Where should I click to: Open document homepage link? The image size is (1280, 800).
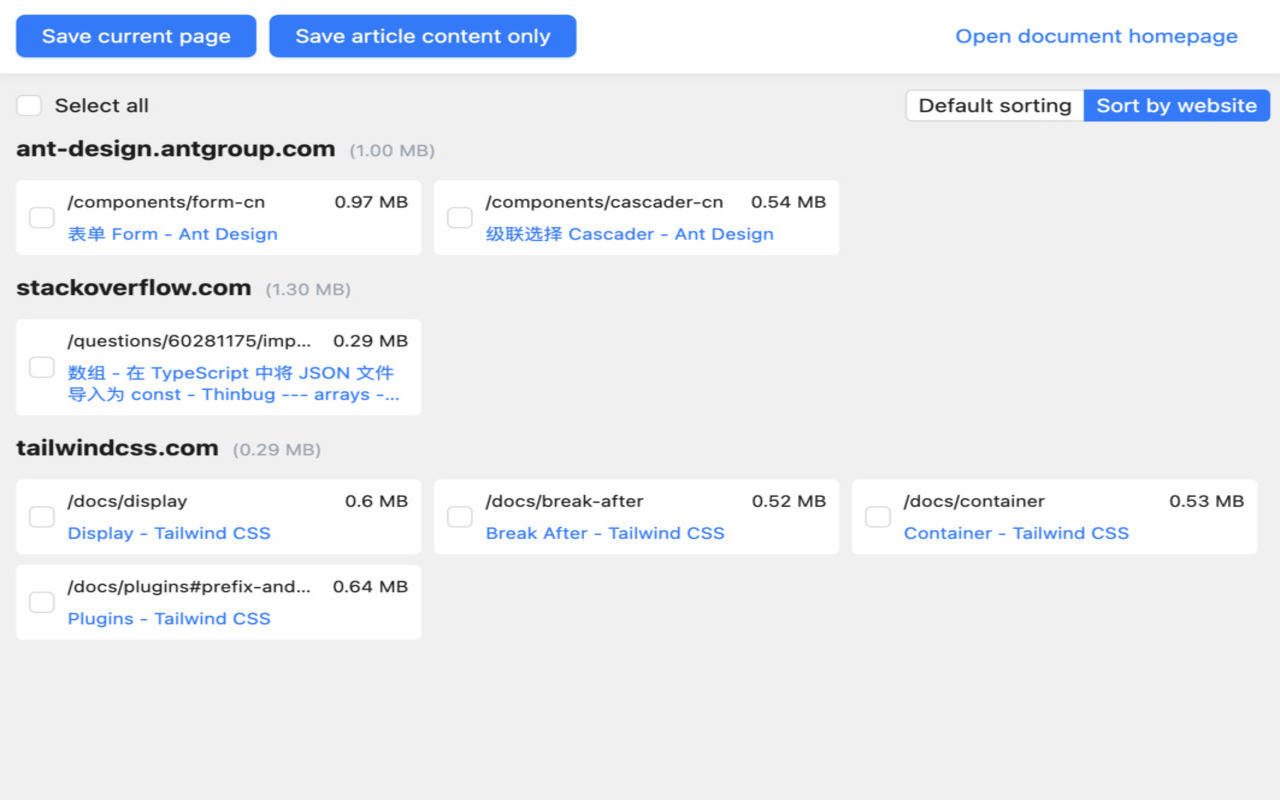1096,36
